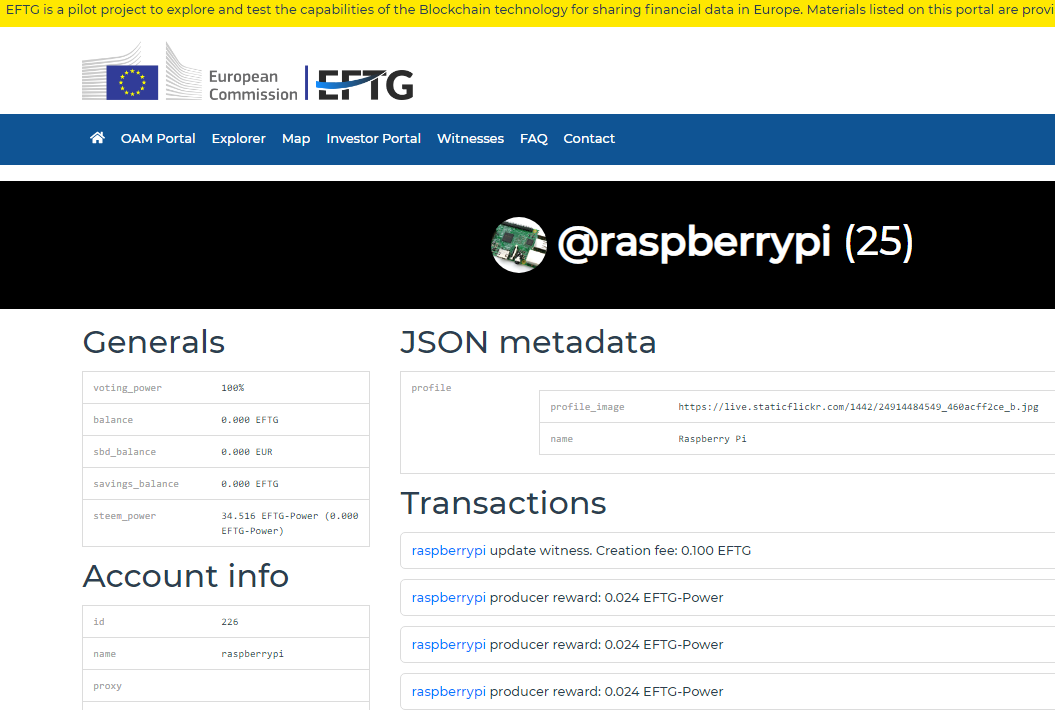Select the account id value 226
Image resolution: width=1055 pixels, height=710 pixels.
click(x=230, y=622)
